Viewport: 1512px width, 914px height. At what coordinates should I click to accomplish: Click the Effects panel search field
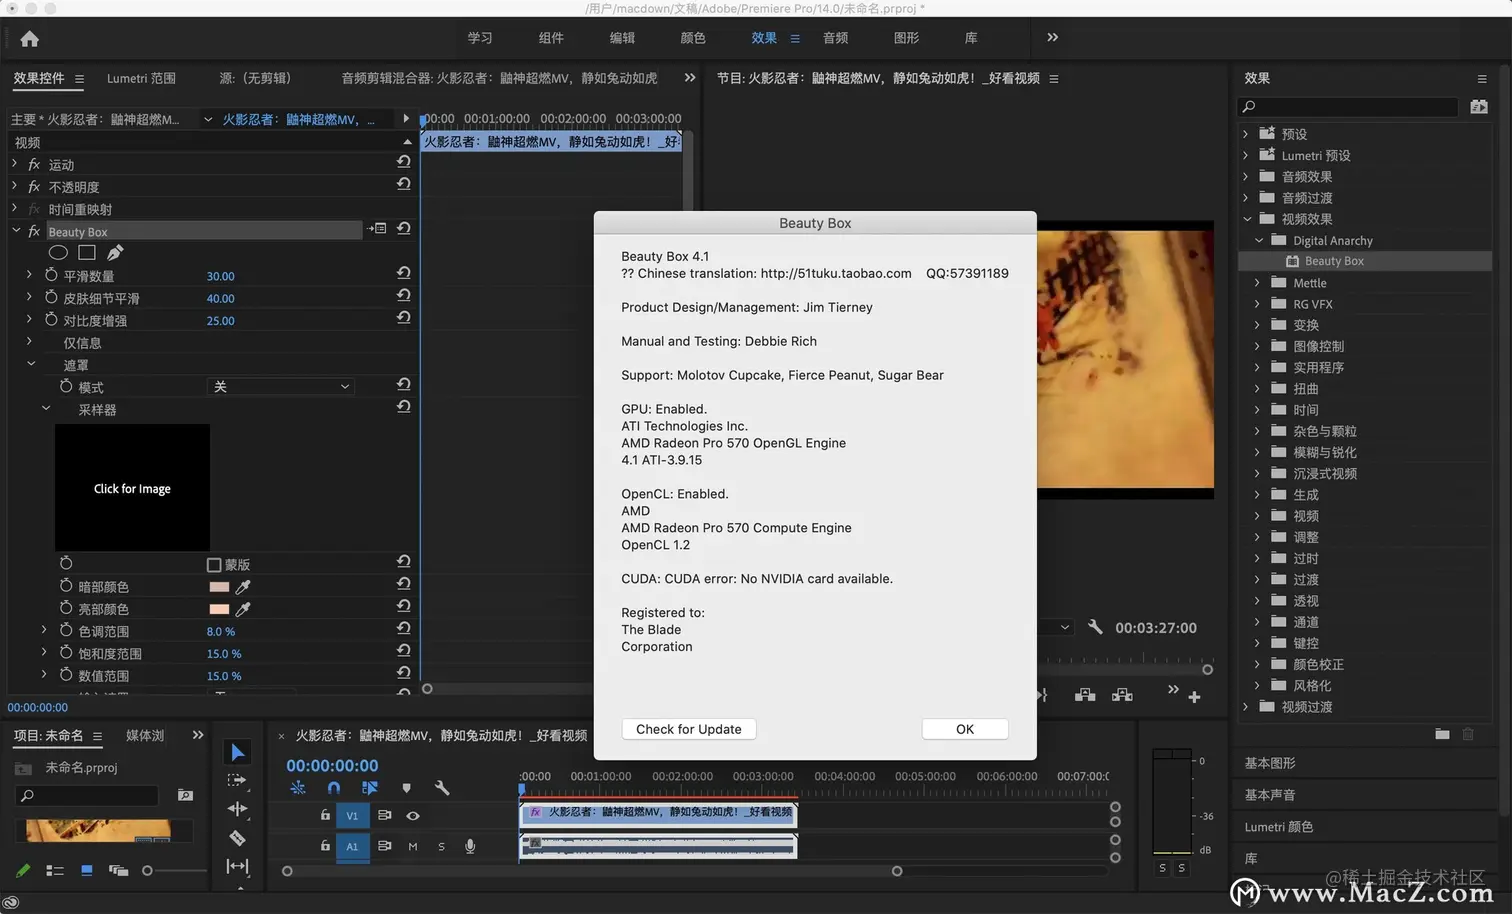pos(1348,106)
